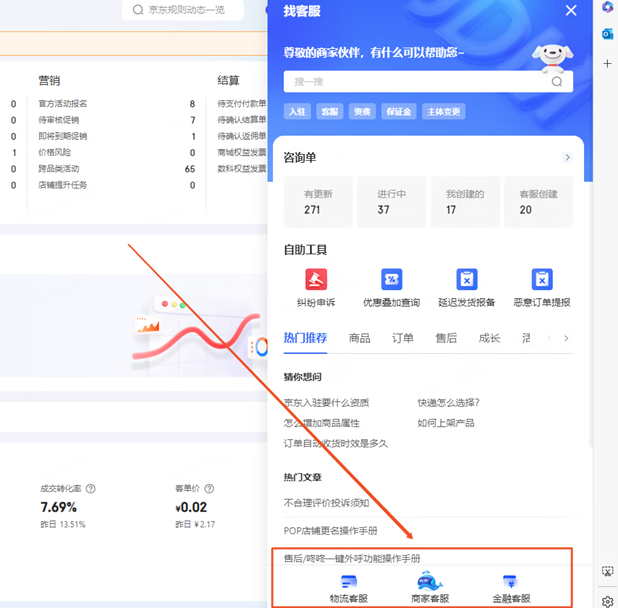The height and width of the screenshot is (608, 618).
Task: Open question 如何上架产品
Action: coord(446,423)
